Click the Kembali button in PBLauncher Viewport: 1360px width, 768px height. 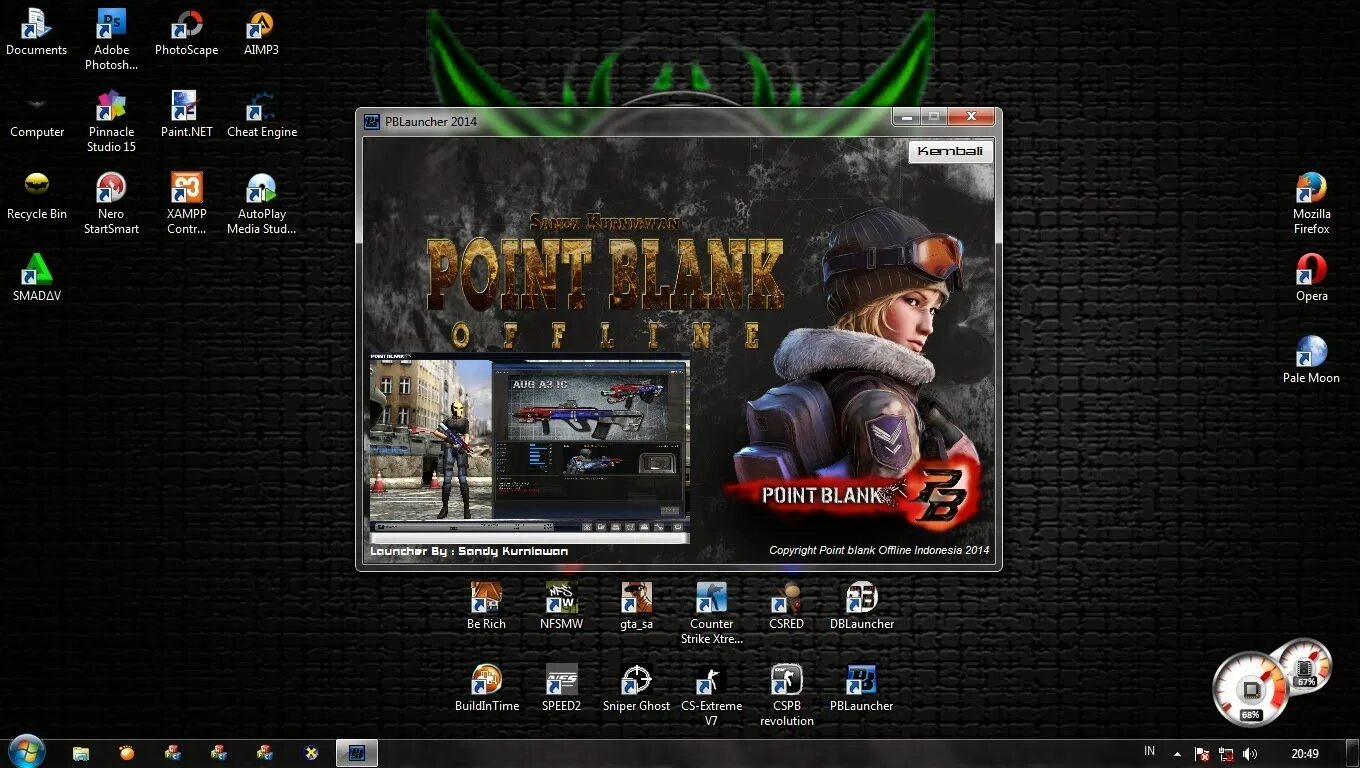pos(949,152)
